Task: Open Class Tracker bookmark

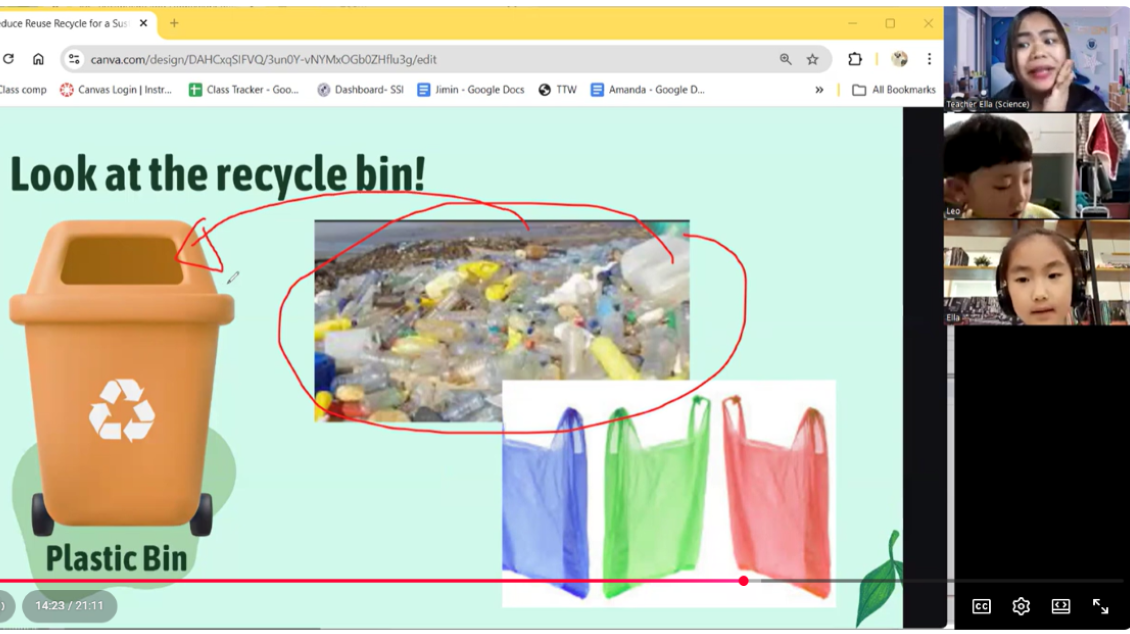Action: 243,90
